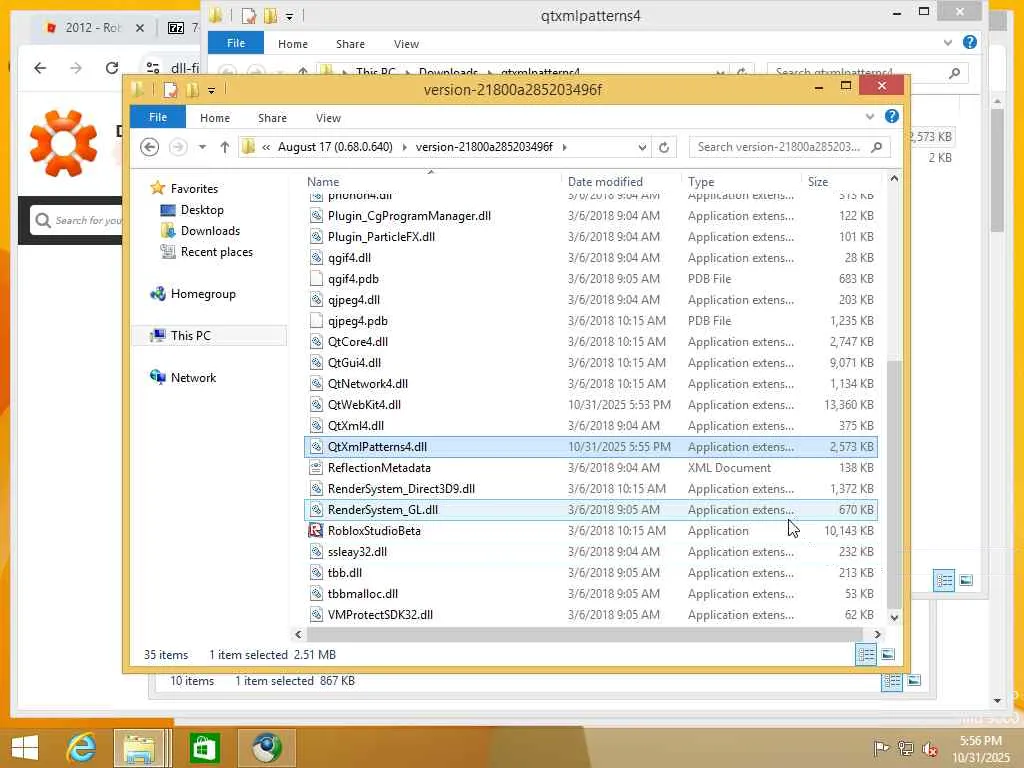Click horizontal scrollbar thumb in file list
The image size is (1024, 768).
pos(584,634)
